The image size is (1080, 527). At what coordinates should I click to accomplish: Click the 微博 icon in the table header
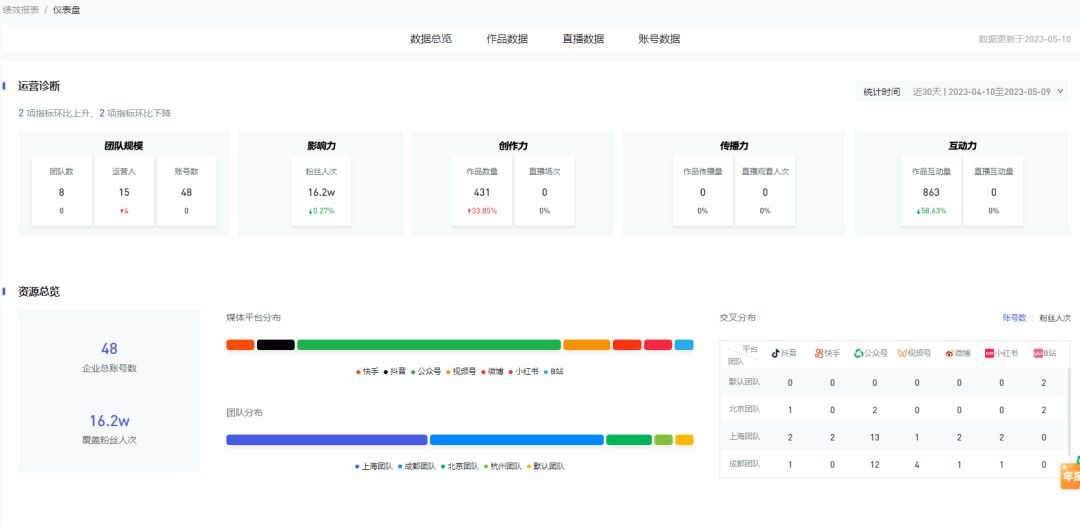tap(949, 353)
